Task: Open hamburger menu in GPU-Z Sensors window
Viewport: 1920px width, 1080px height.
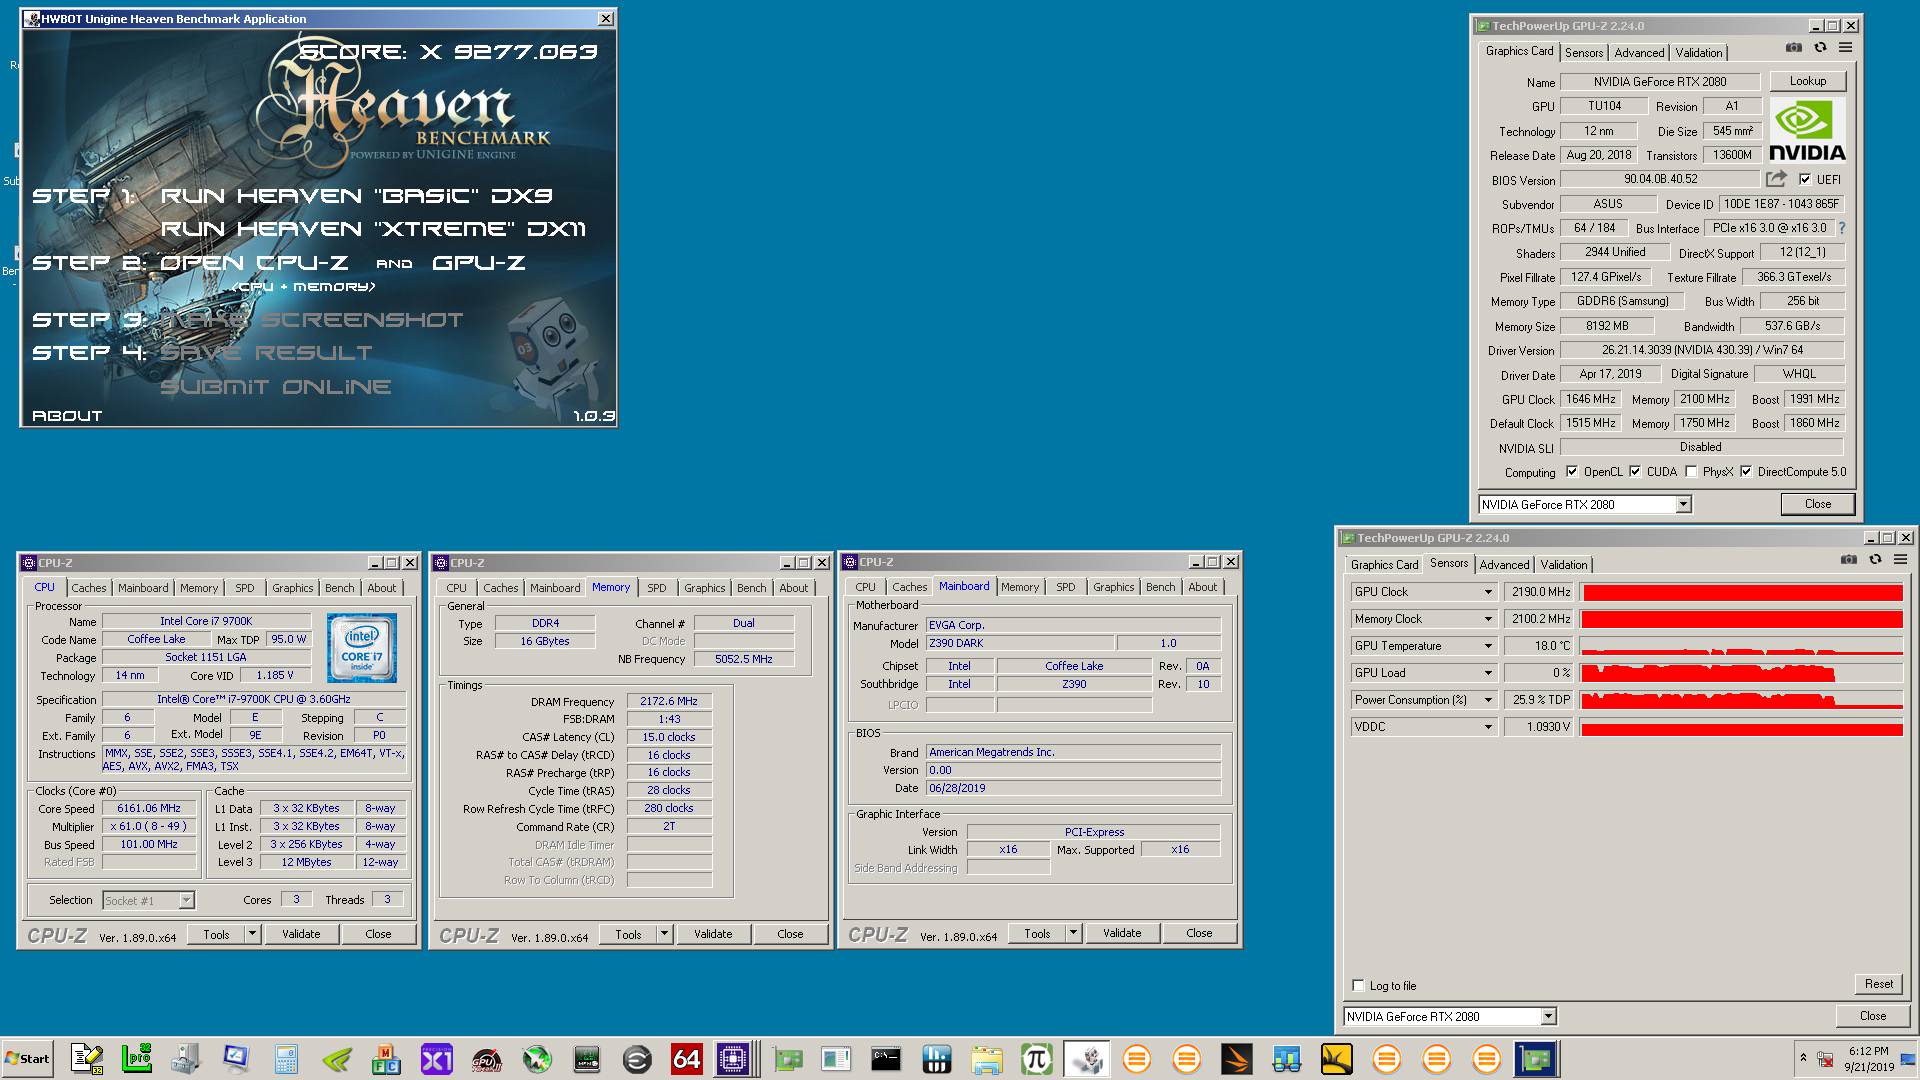Action: [1900, 560]
